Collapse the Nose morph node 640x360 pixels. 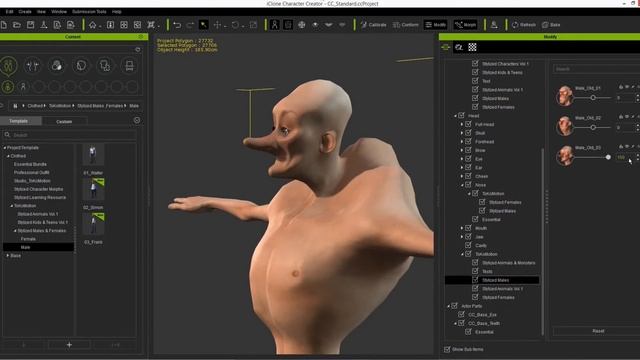click(462, 185)
